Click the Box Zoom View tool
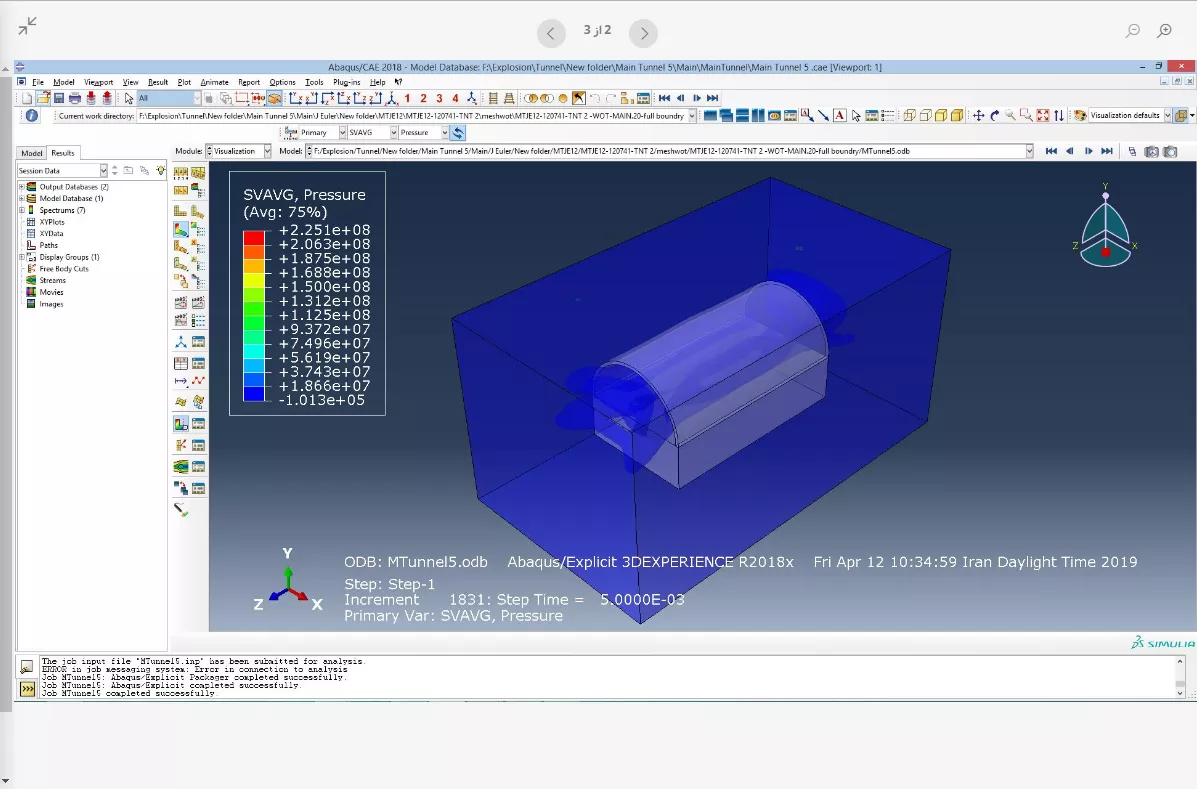 (x=1027, y=115)
